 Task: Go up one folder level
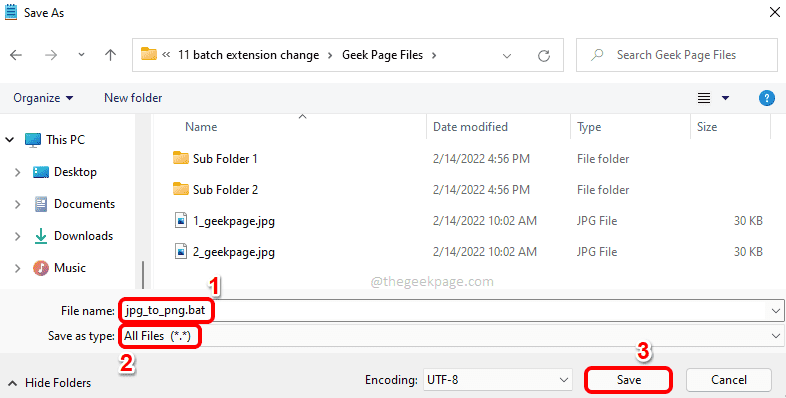click(x=110, y=55)
